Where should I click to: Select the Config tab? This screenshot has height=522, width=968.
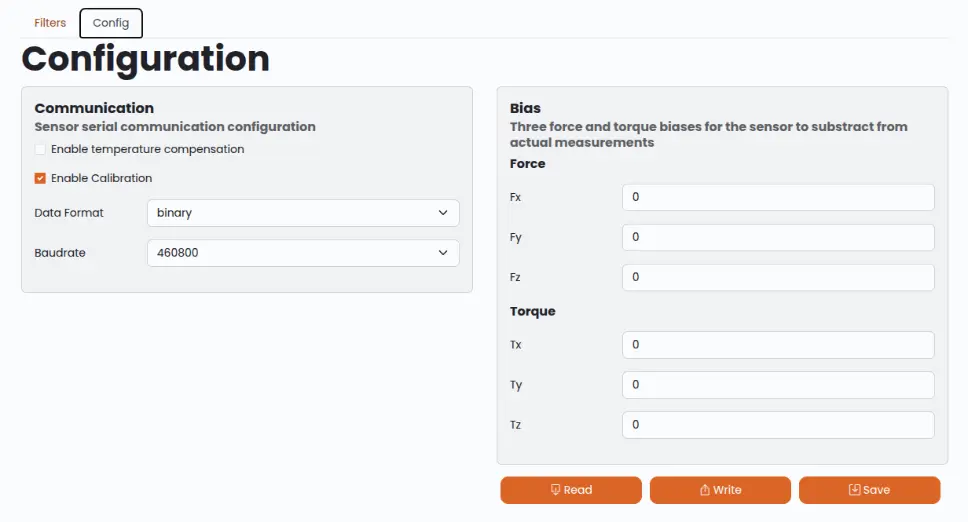[x=111, y=23]
